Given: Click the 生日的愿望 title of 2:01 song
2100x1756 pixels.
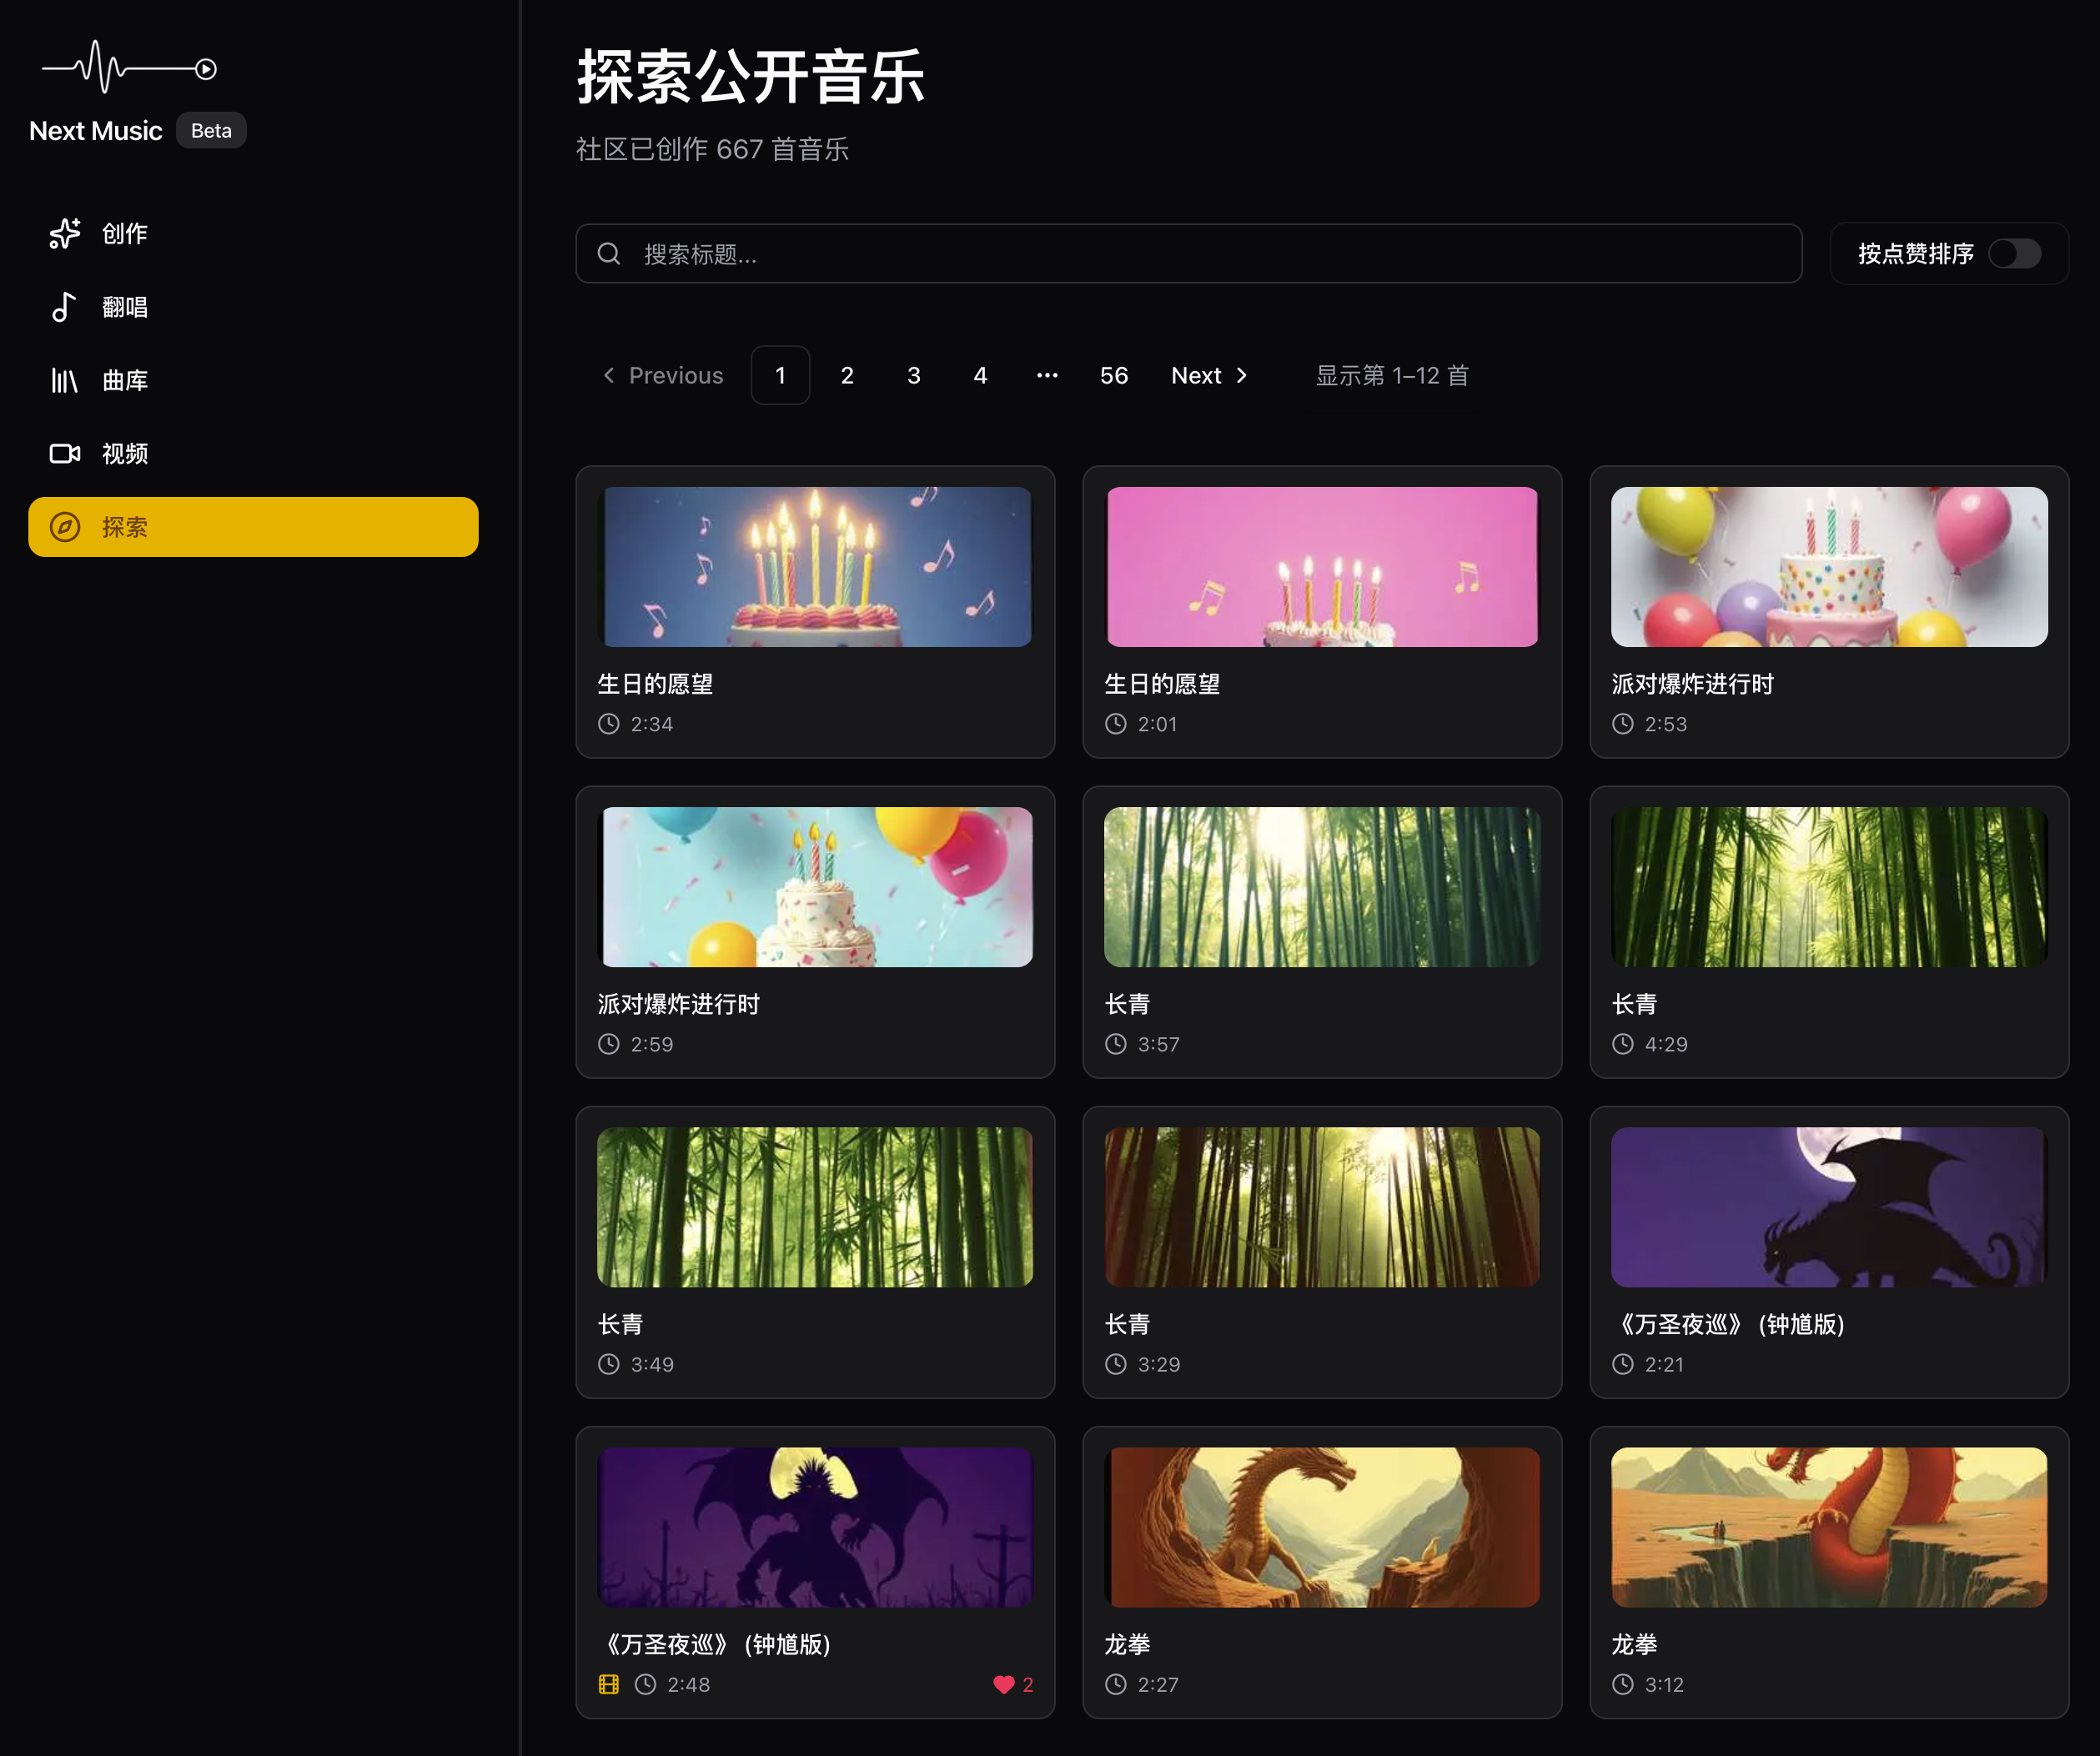Looking at the screenshot, I should tap(1162, 684).
